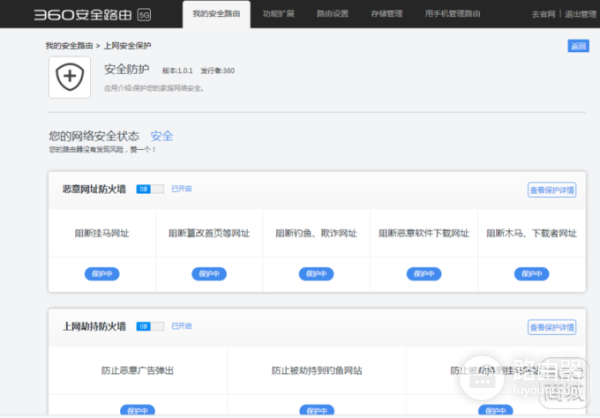Click 保护中 badge under 阻断钓鱼、欺诈网址
The height and width of the screenshot is (418, 600).
click(316, 274)
